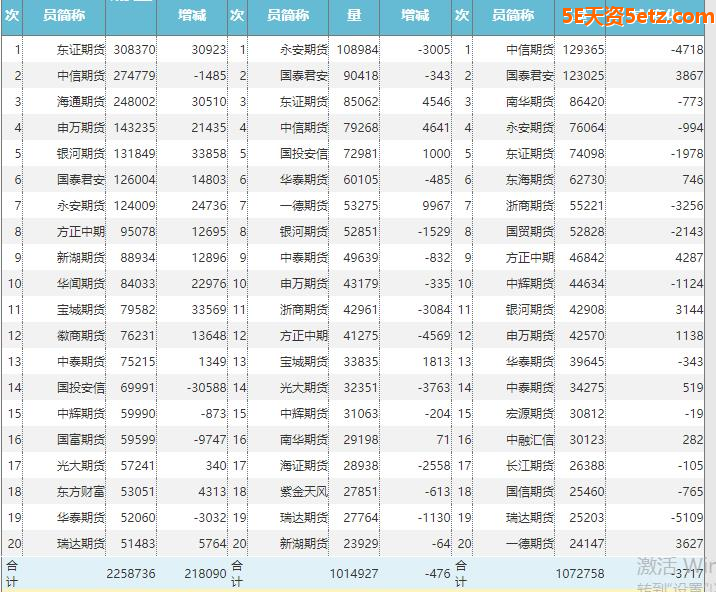716x592 pixels.
Task: Click the 量 column header
Action: click(354, 16)
